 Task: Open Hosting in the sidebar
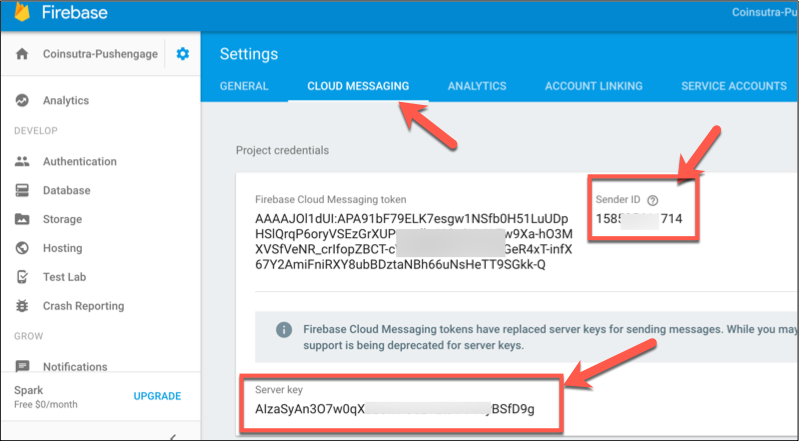62,248
